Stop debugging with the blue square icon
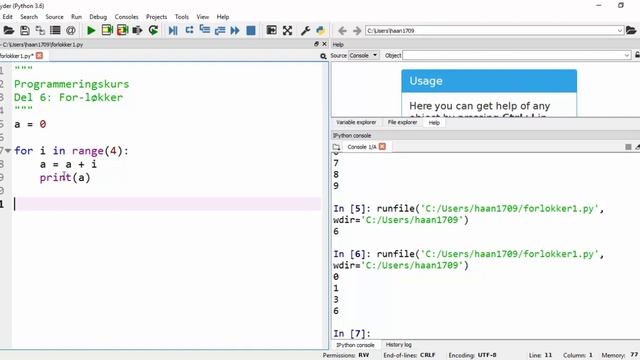The width and height of the screenshot is (640, 360). (251, 30)
